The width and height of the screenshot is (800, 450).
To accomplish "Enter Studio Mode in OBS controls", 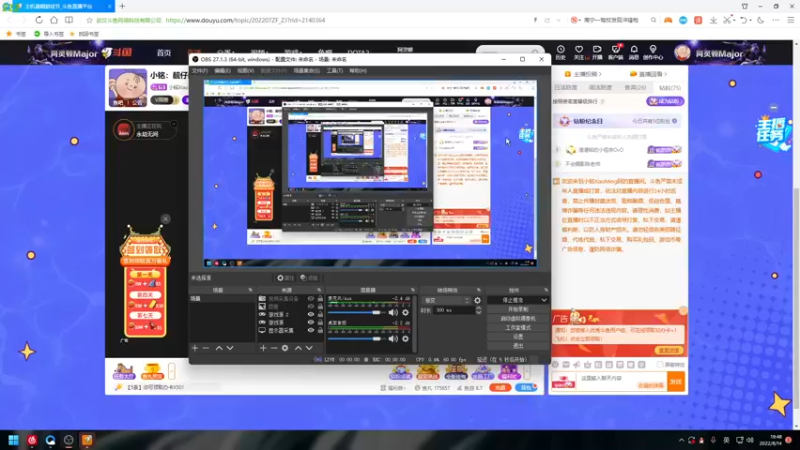I will click(x=518, y=328).
